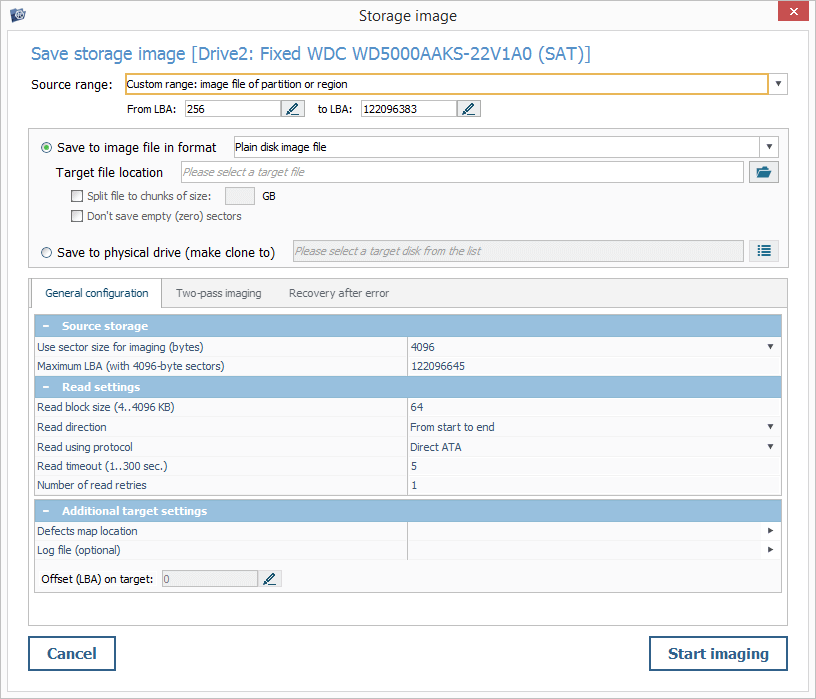Click the Read using protocol row label

click(85, 447)
